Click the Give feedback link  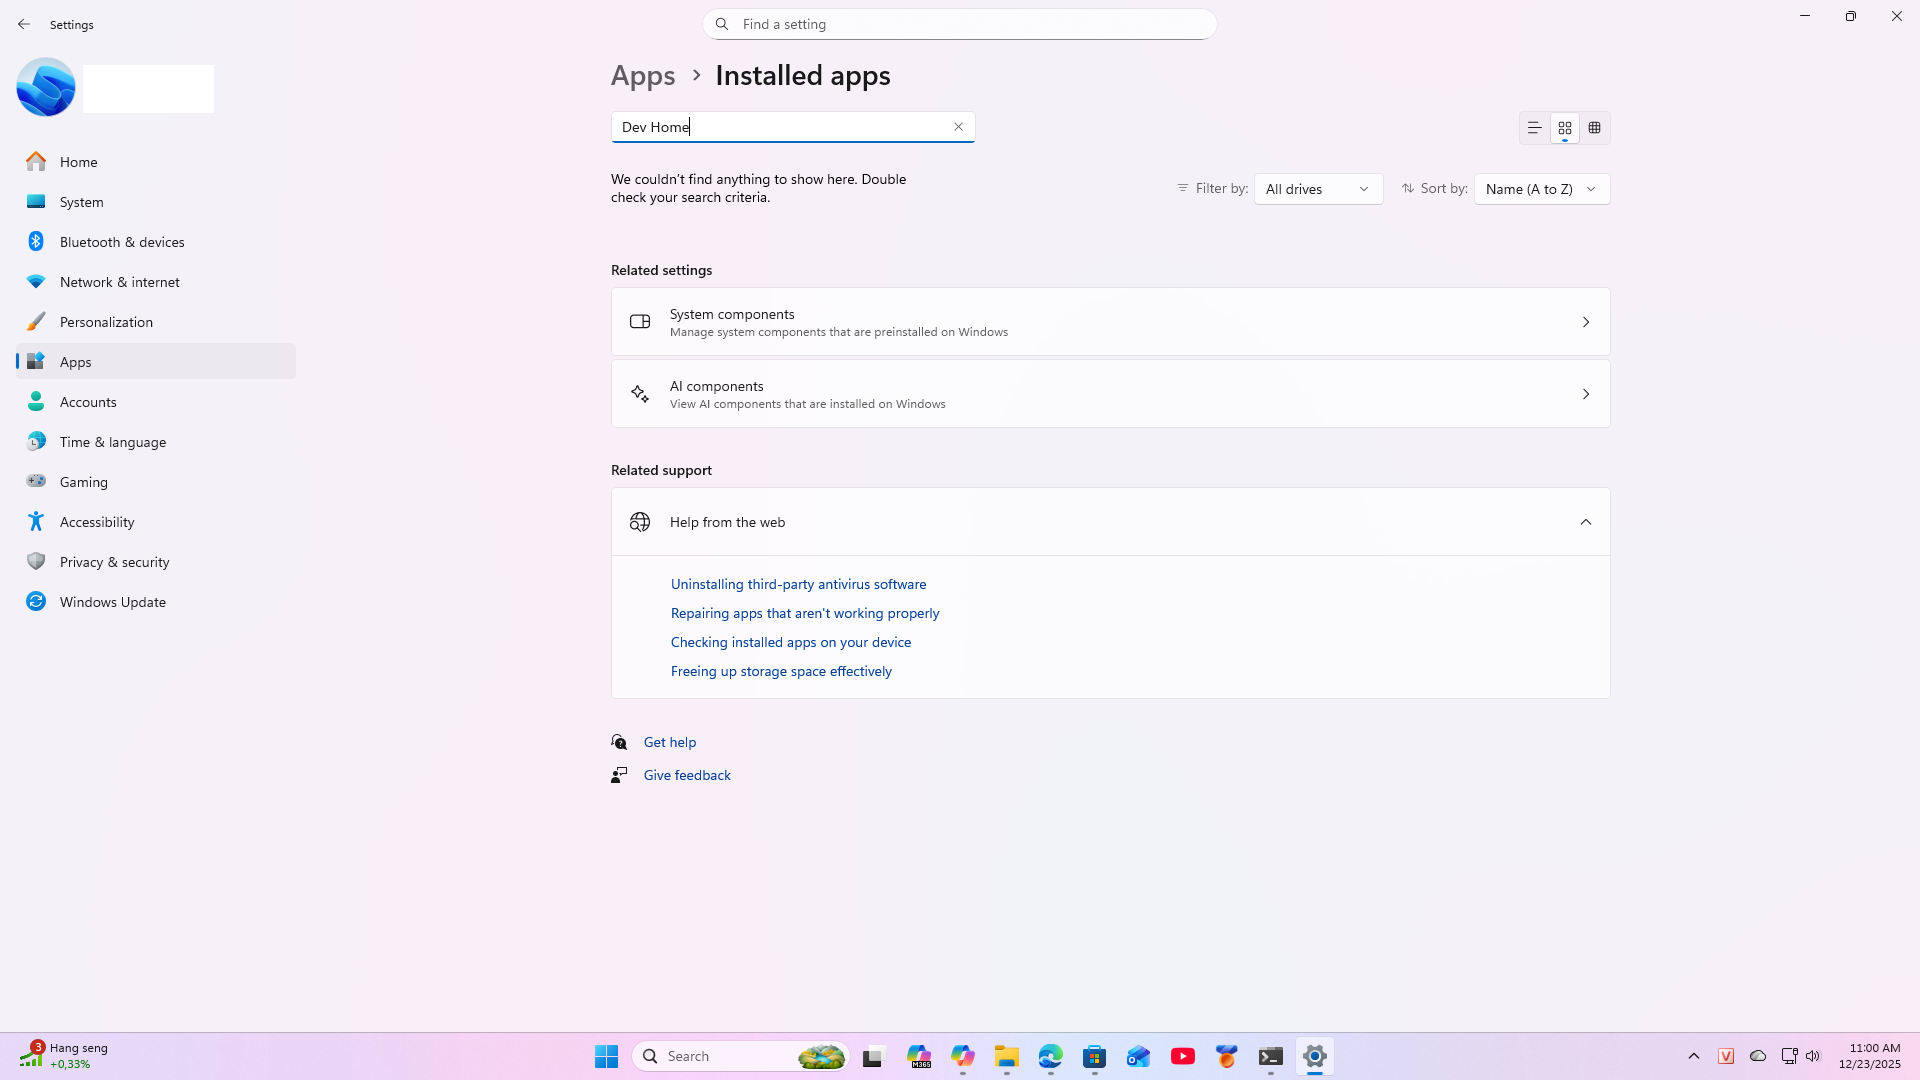pyautogui.click(x=687, y=774)
